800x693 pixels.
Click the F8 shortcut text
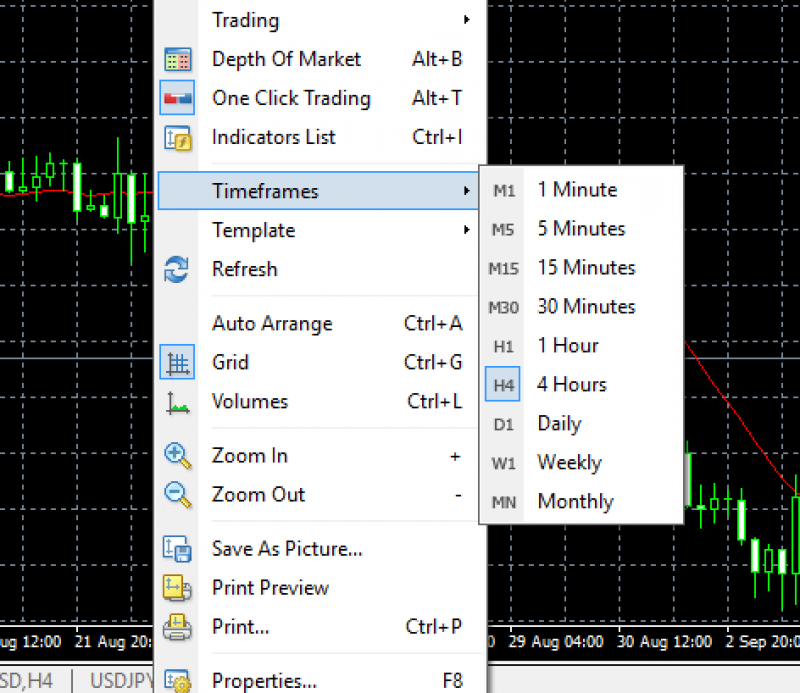(452, 681)
